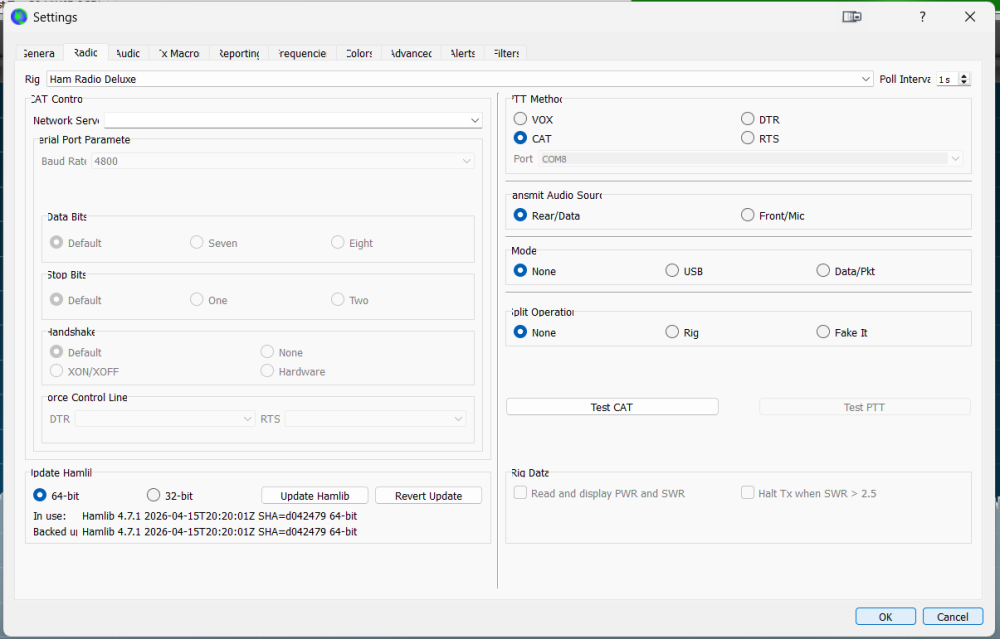Select Seven data bits
1000x639 pixels.
pos(214,243)
